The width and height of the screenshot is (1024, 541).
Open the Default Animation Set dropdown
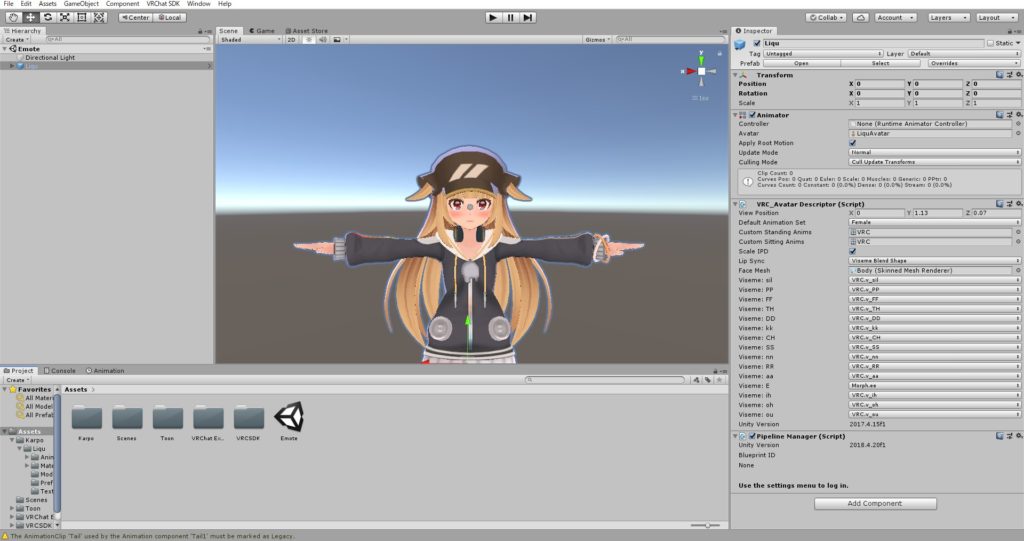coord(934,222)
